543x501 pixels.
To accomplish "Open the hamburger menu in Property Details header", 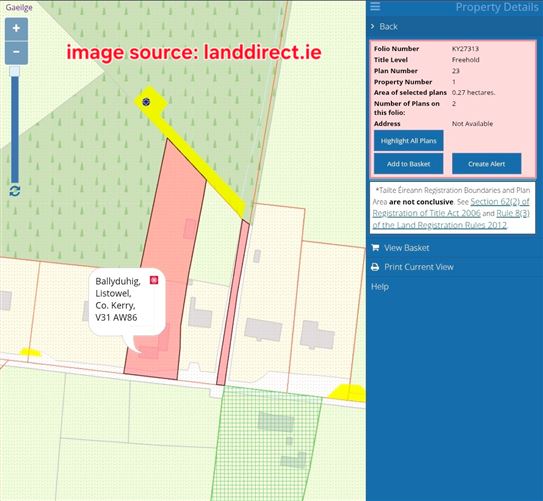I will pyautogui.click(x=375, y=6).
